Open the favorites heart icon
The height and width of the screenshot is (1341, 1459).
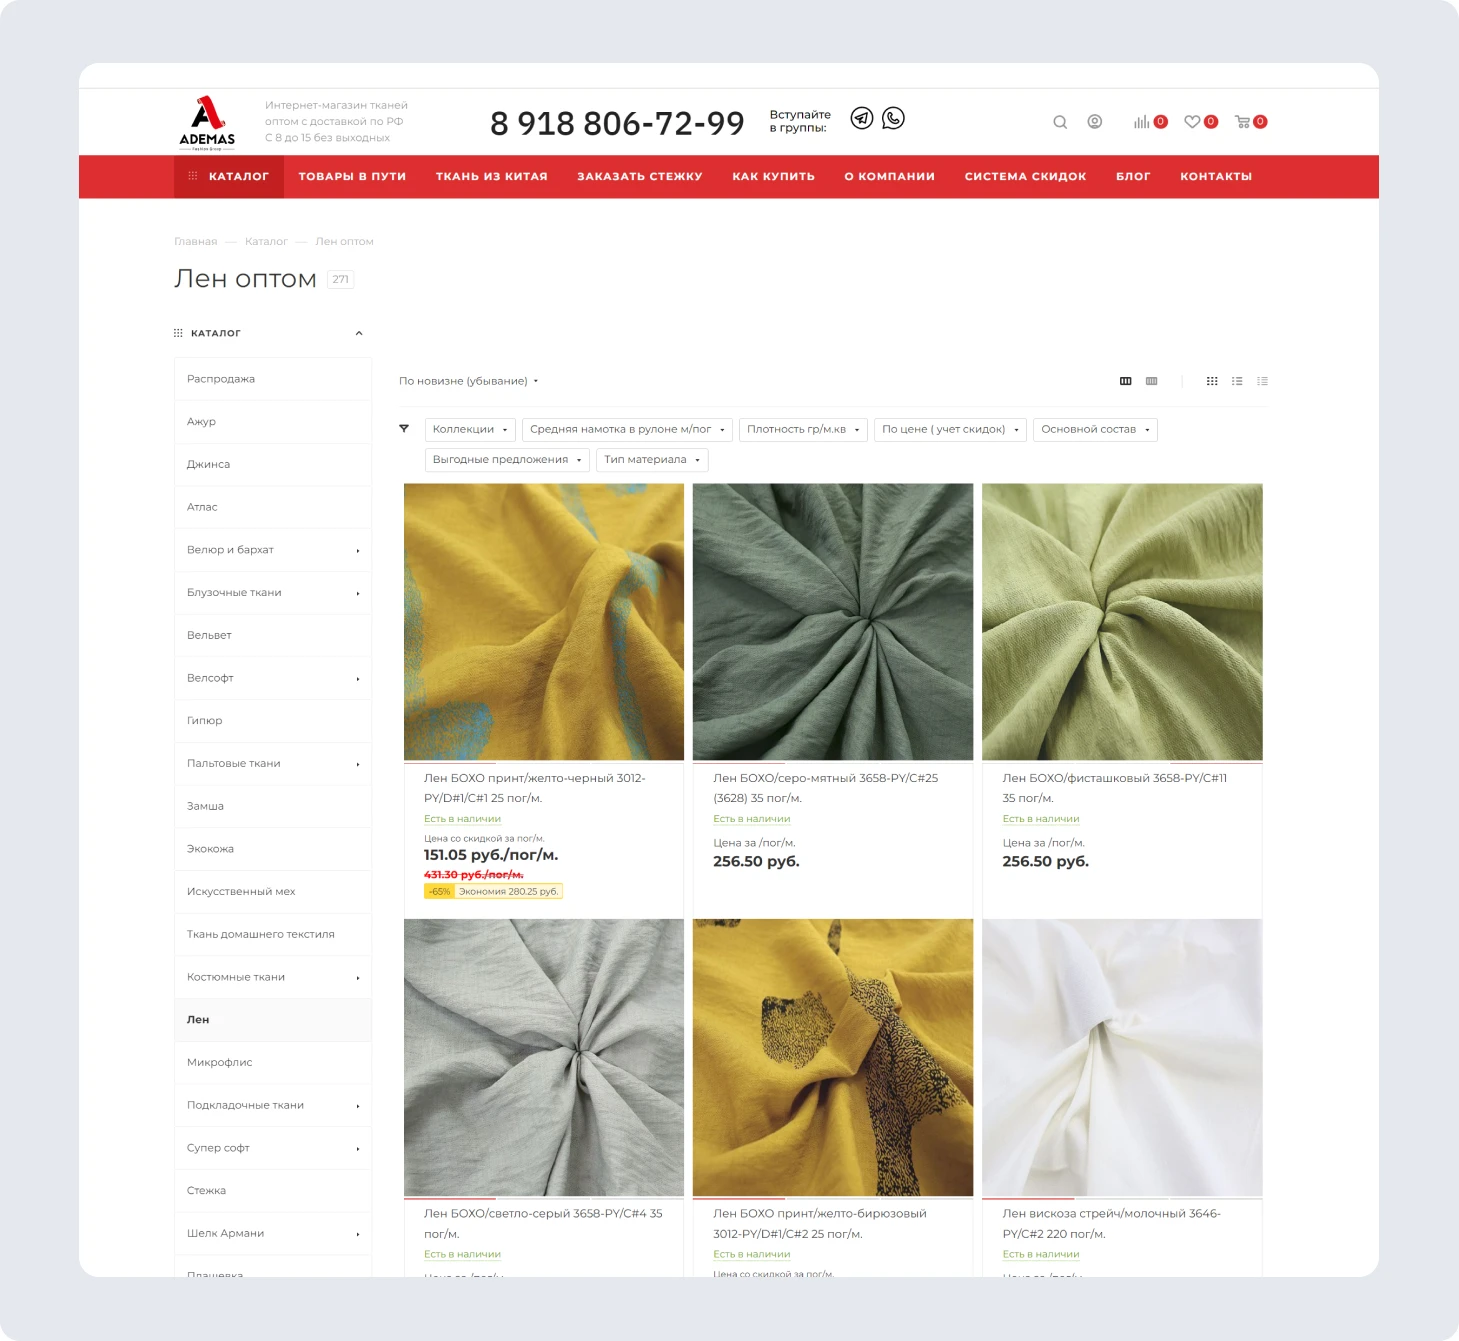(1192, 122)
